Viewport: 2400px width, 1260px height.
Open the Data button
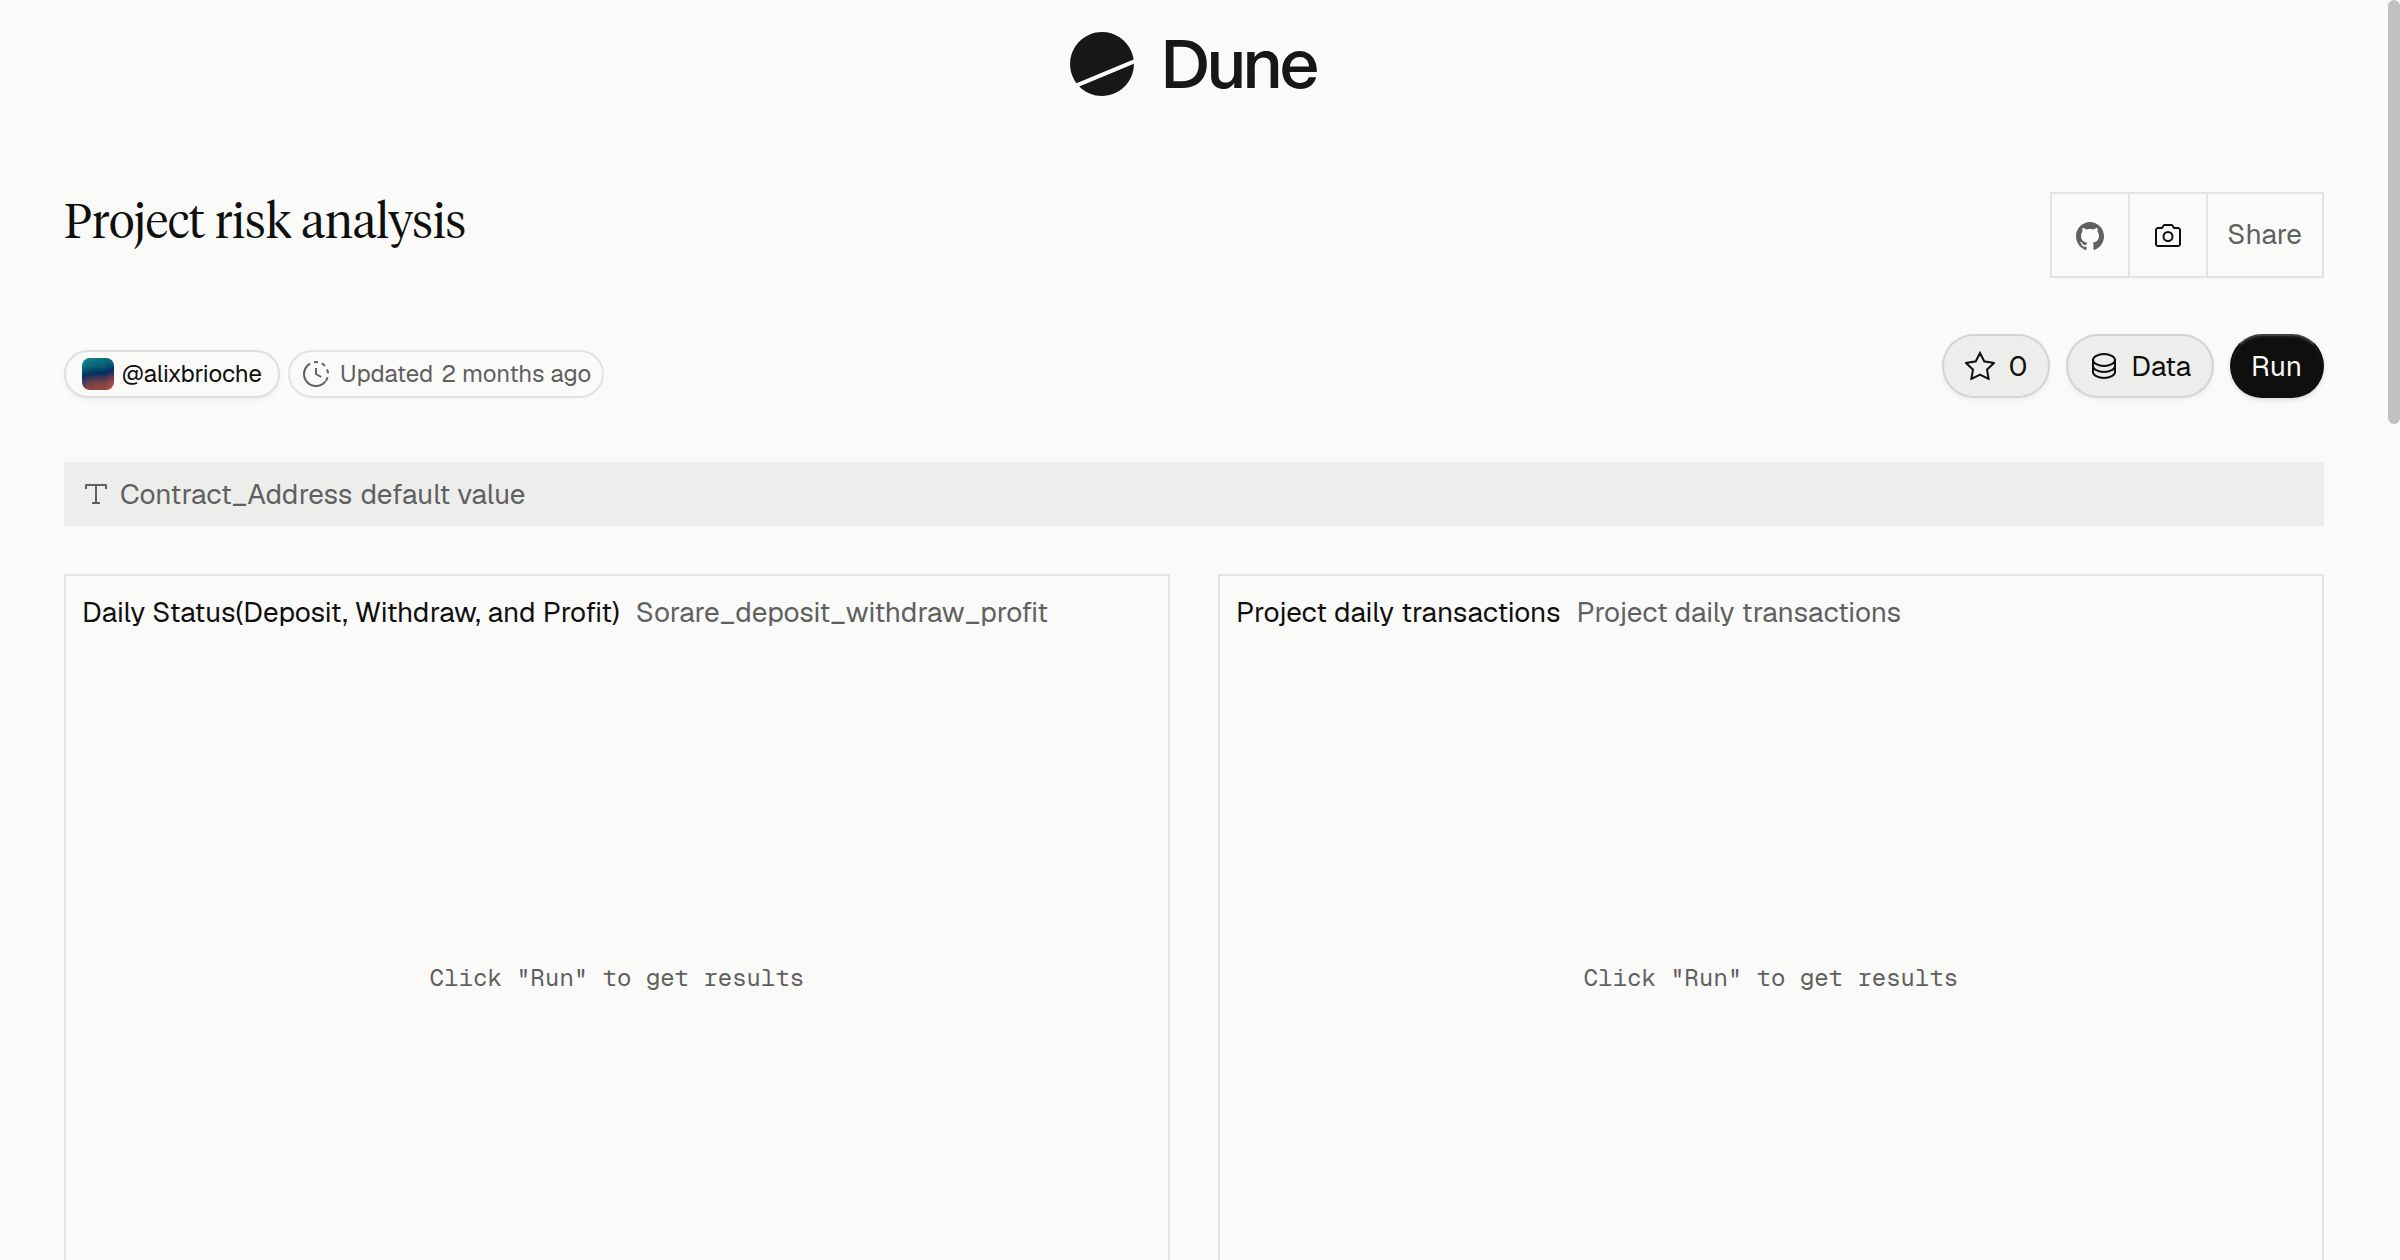click(x=2139, y=366)
